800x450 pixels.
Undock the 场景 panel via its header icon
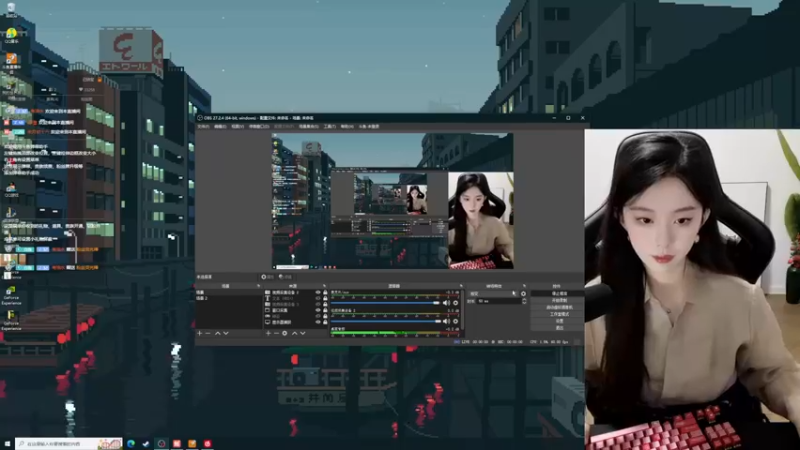coord(258,286)
